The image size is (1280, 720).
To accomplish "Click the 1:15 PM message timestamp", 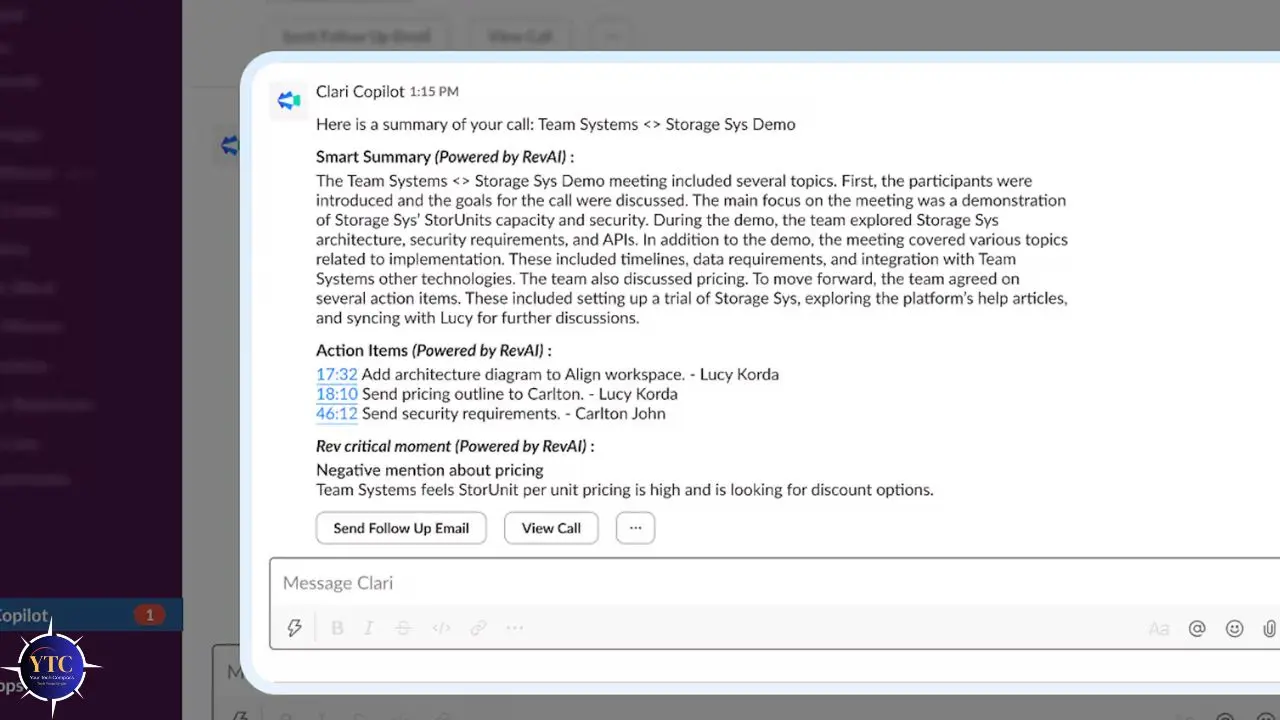I will pos(434,91).
